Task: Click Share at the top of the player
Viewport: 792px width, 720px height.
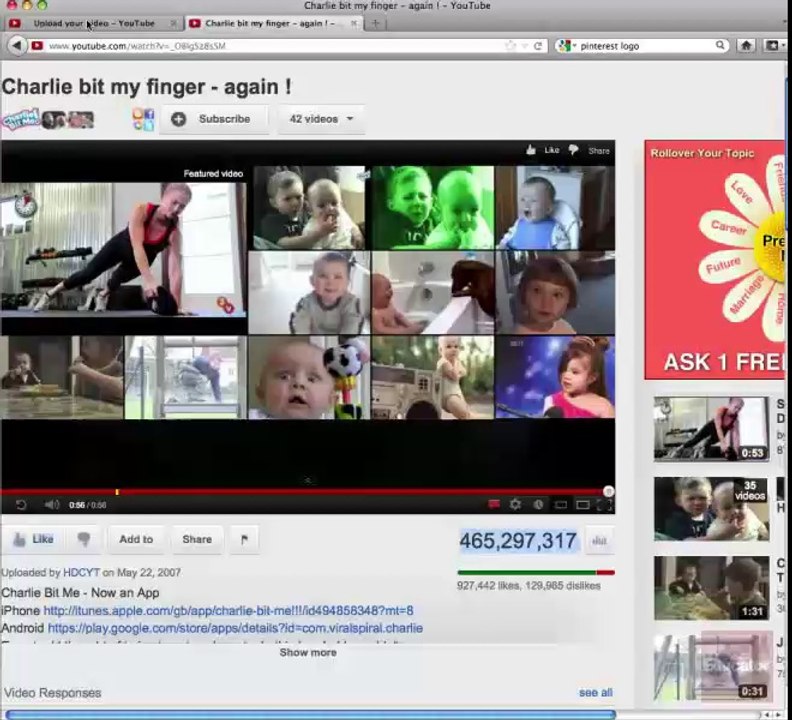Action: 599,151
